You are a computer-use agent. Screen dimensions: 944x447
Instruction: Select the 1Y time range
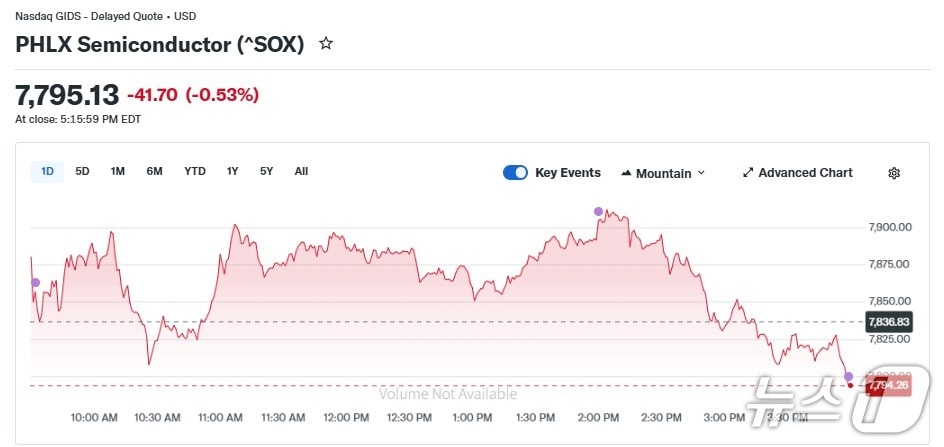coord(232,171)
